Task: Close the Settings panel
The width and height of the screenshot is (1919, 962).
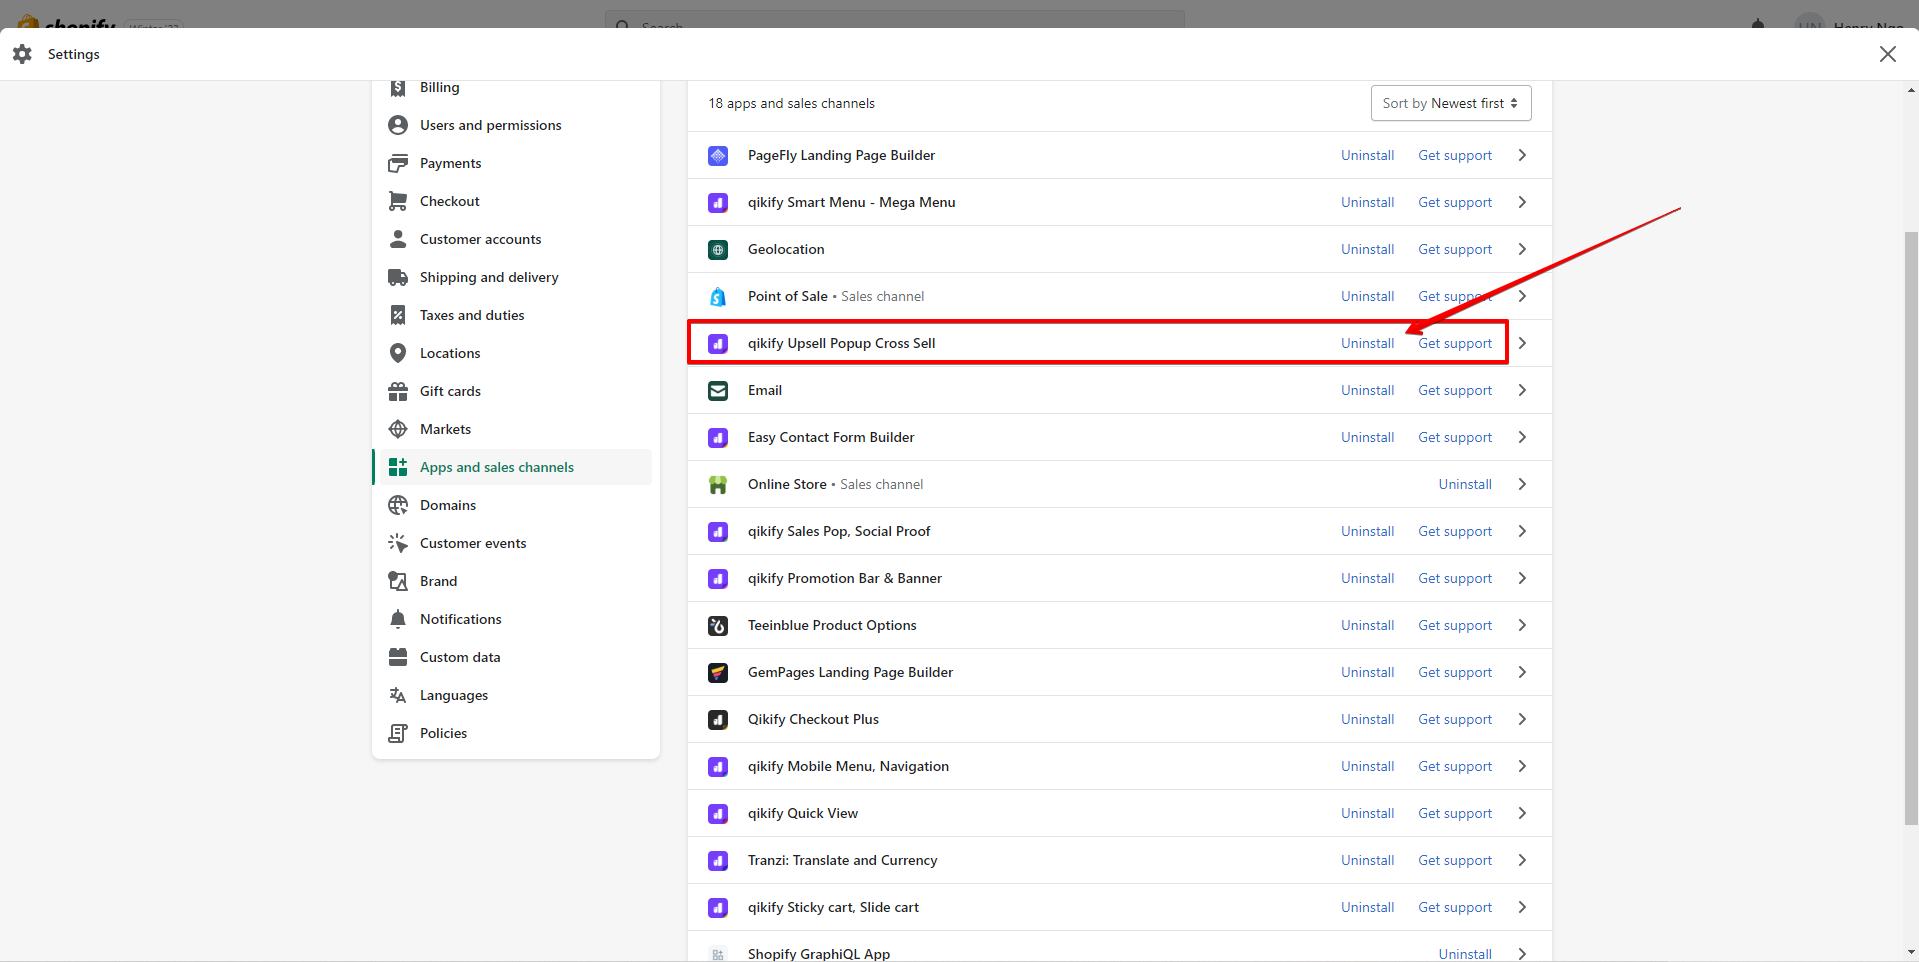Action: (x=1888, y=54)
